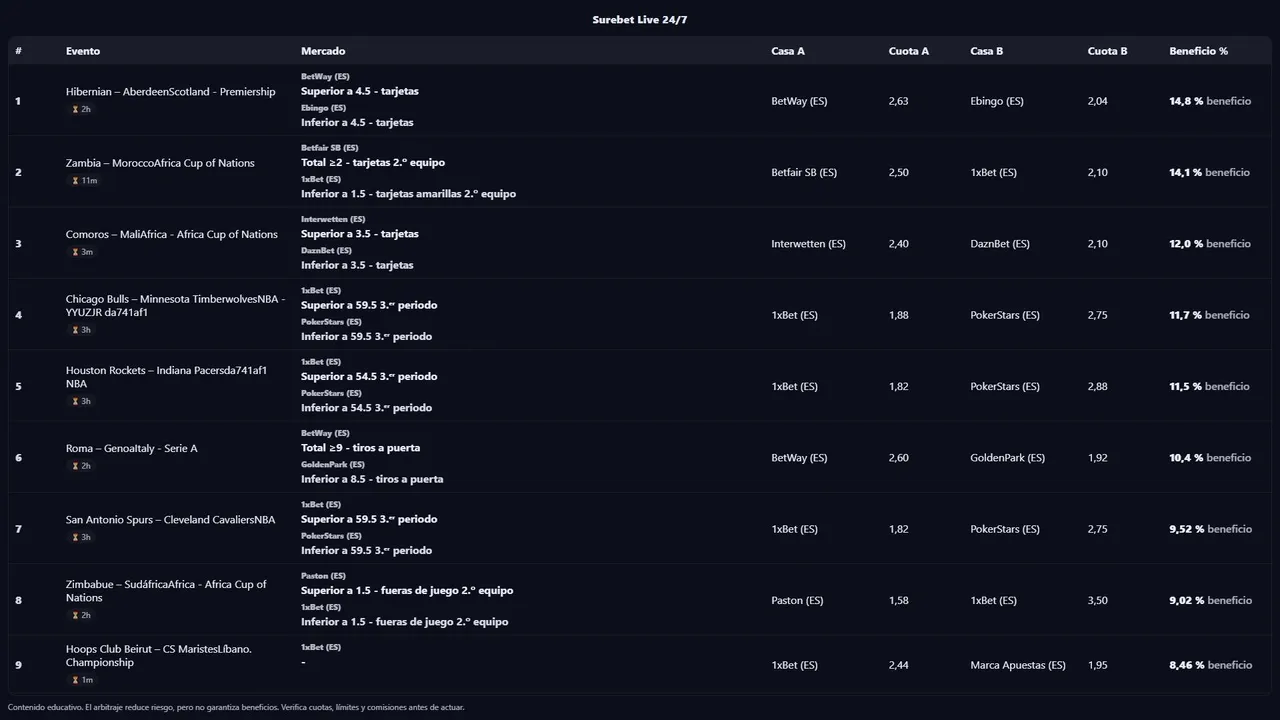Click the Mercado column header
This screenshot has width=1280, height=720.
click(x=323, y=51)
